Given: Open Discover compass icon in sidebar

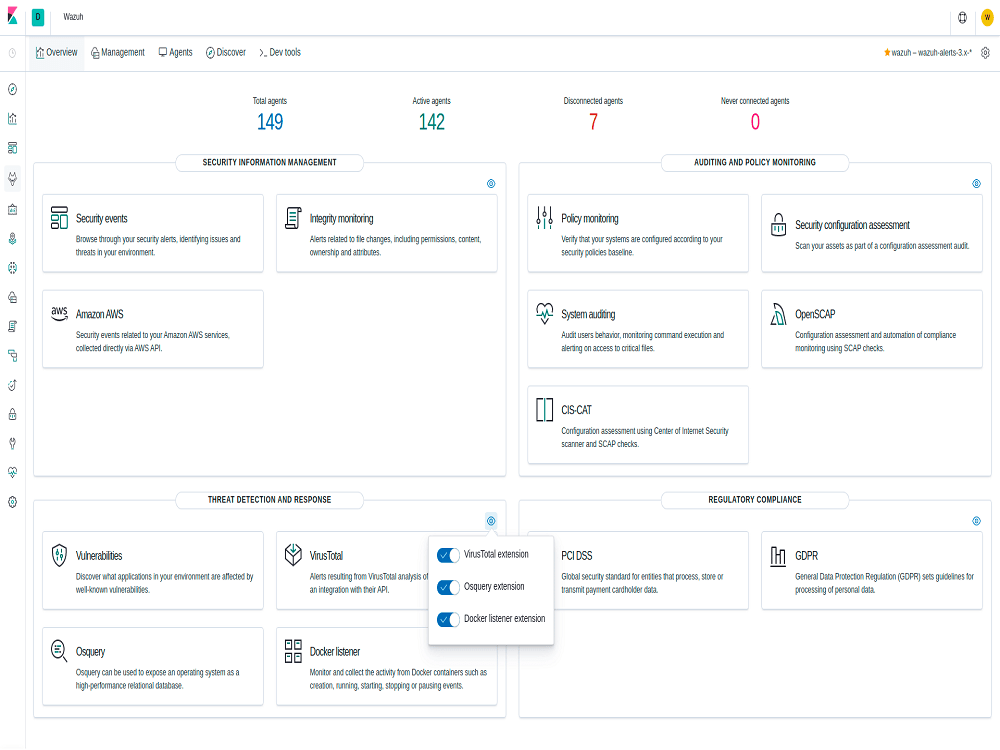Looking at the screenshot, I should tap(12, 89).
